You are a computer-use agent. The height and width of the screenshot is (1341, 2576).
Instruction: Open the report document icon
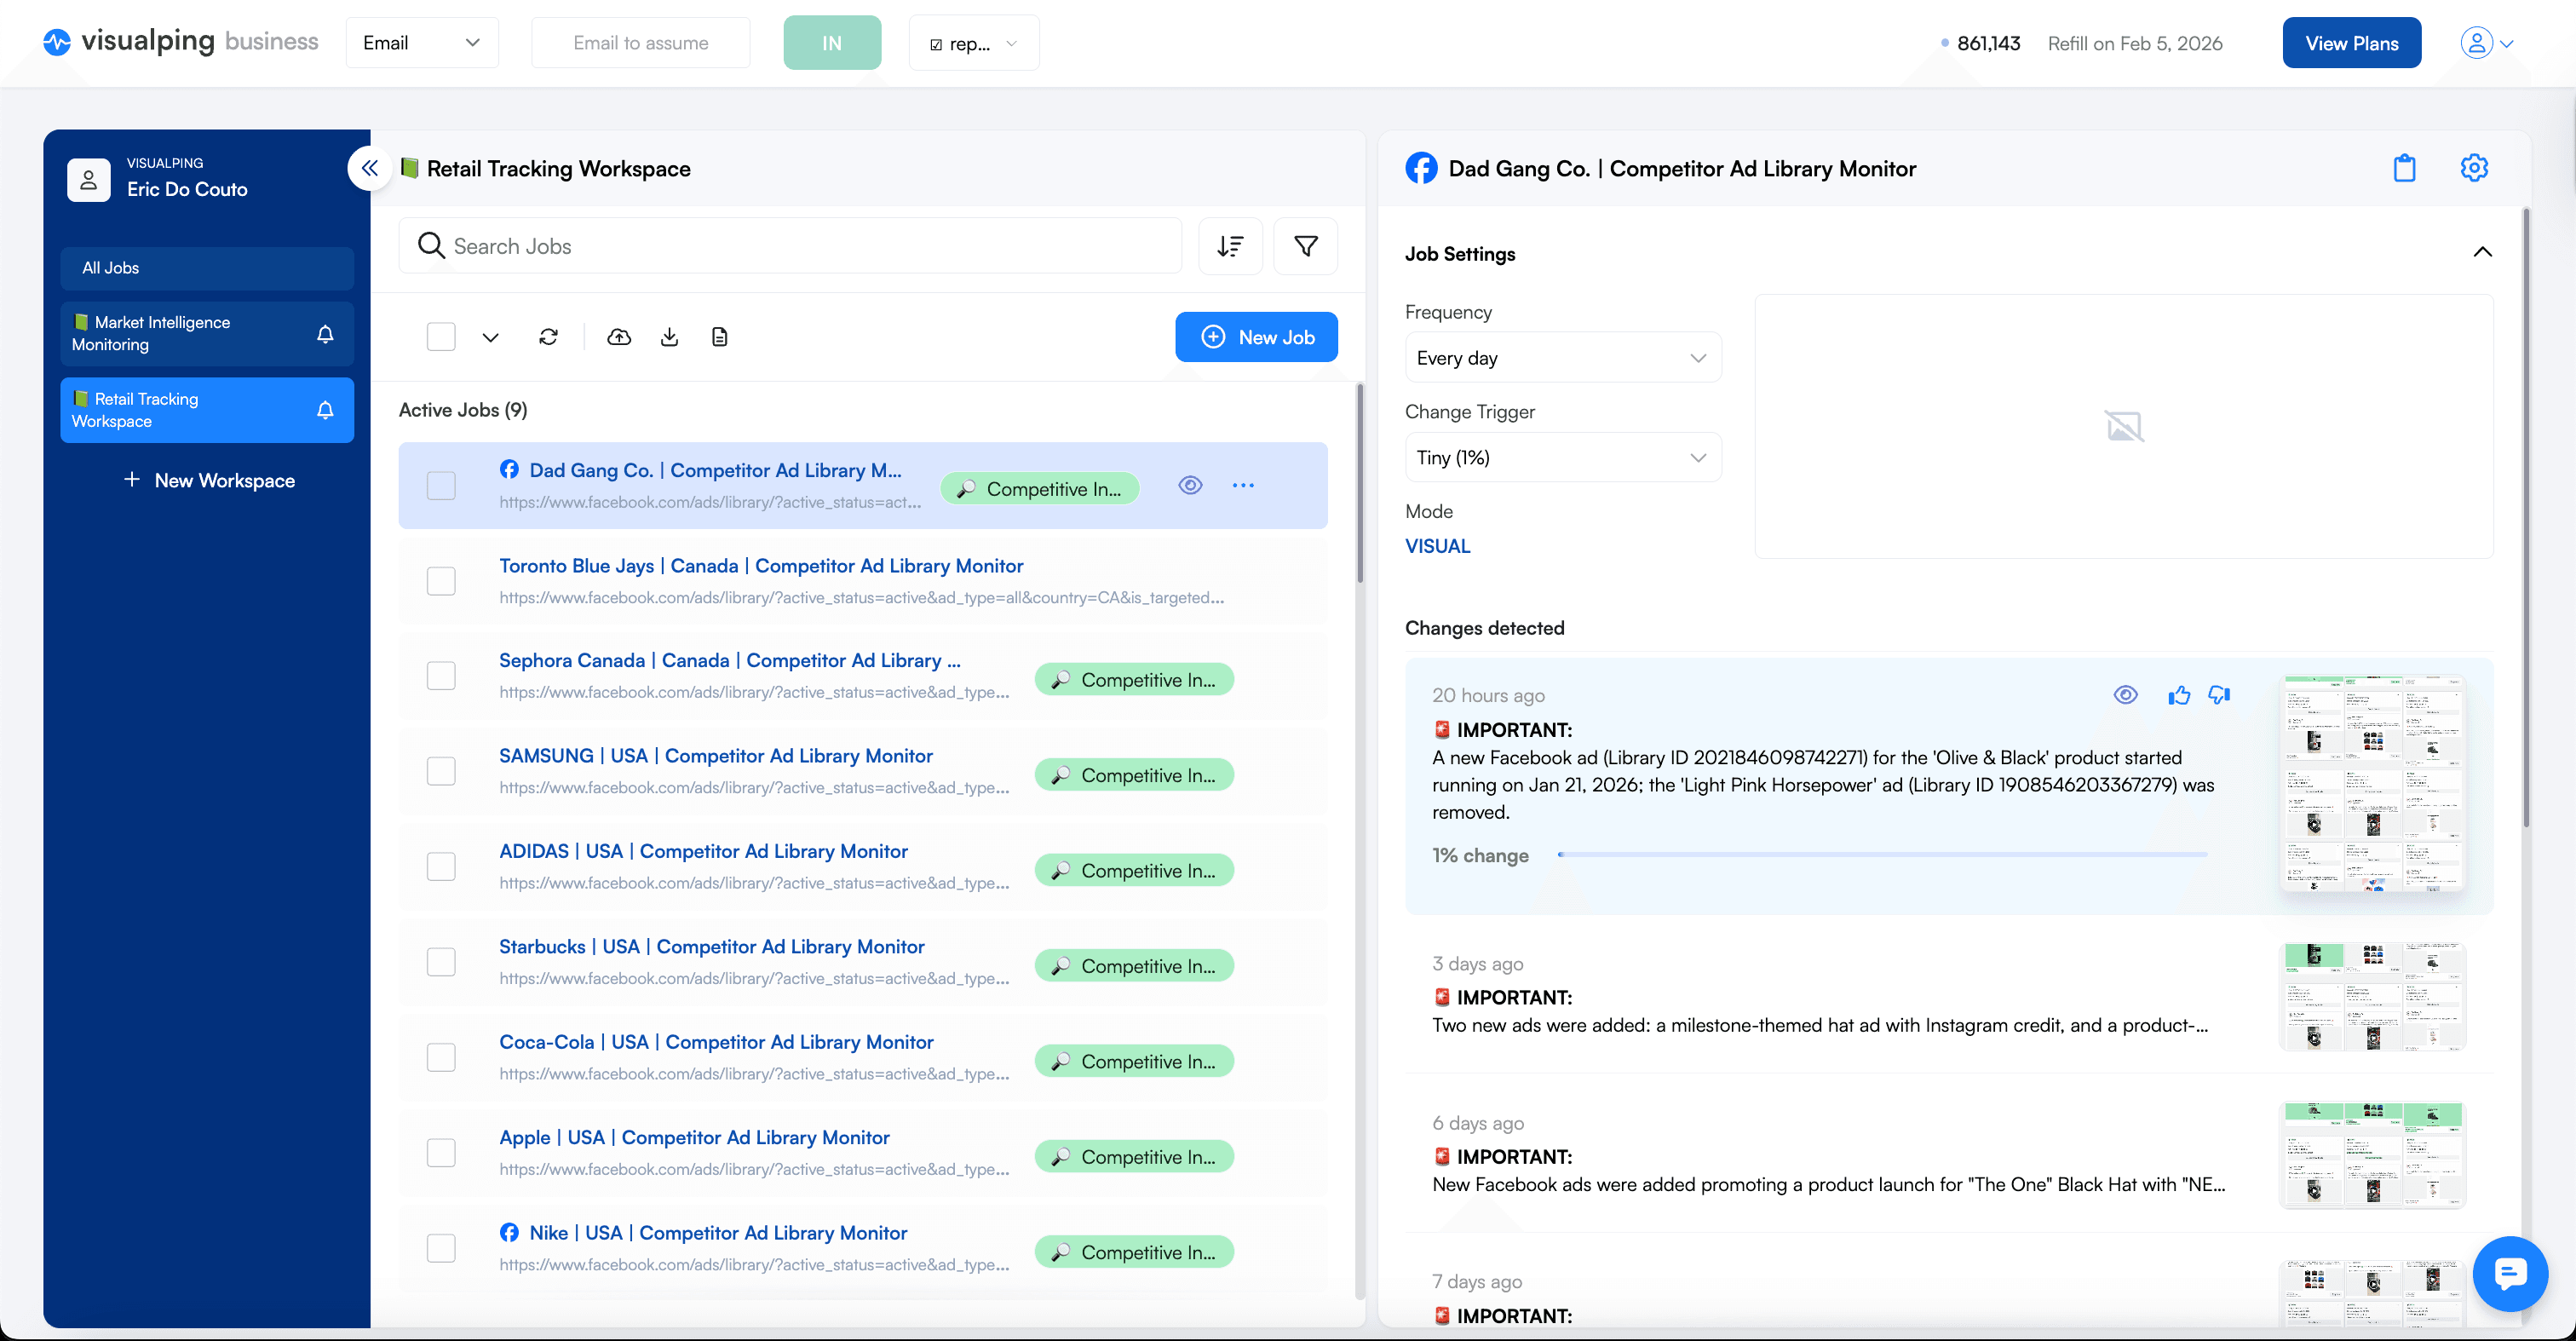719,337
